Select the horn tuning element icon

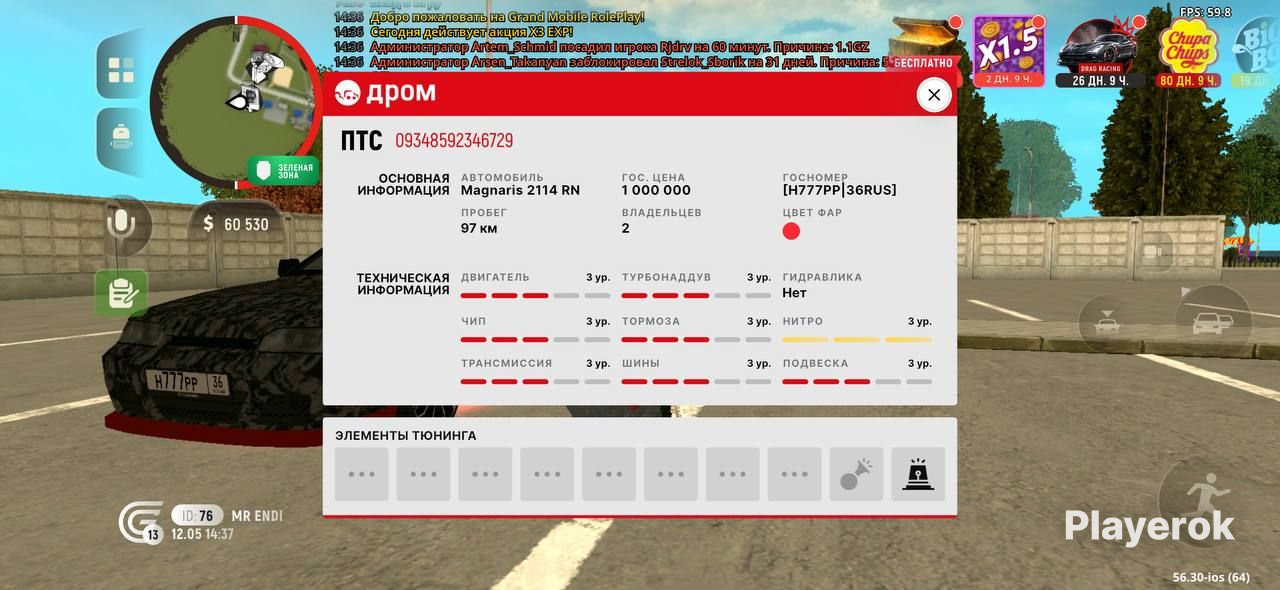(x=856, y=474)
